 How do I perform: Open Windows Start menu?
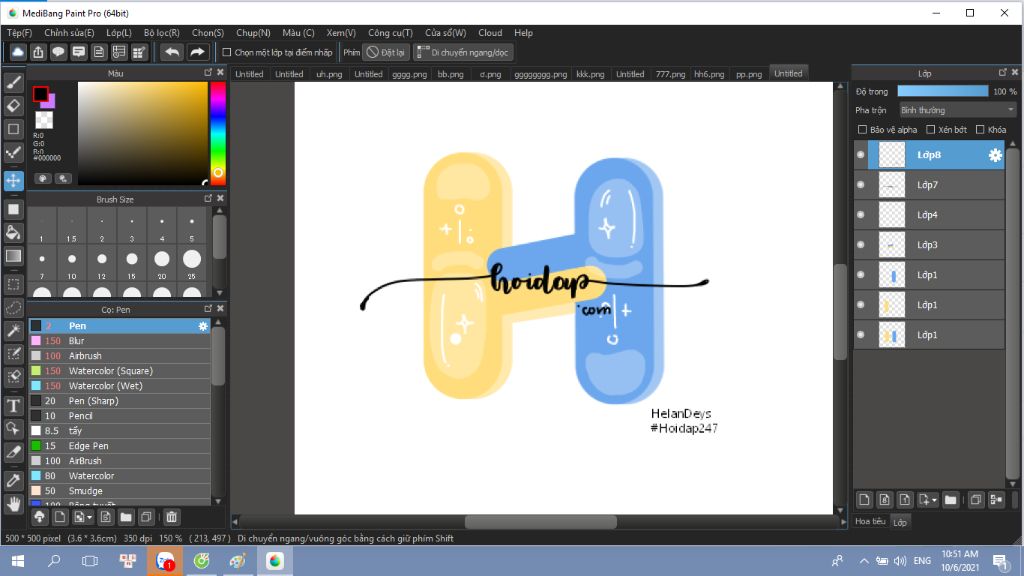tap(18, 561)
